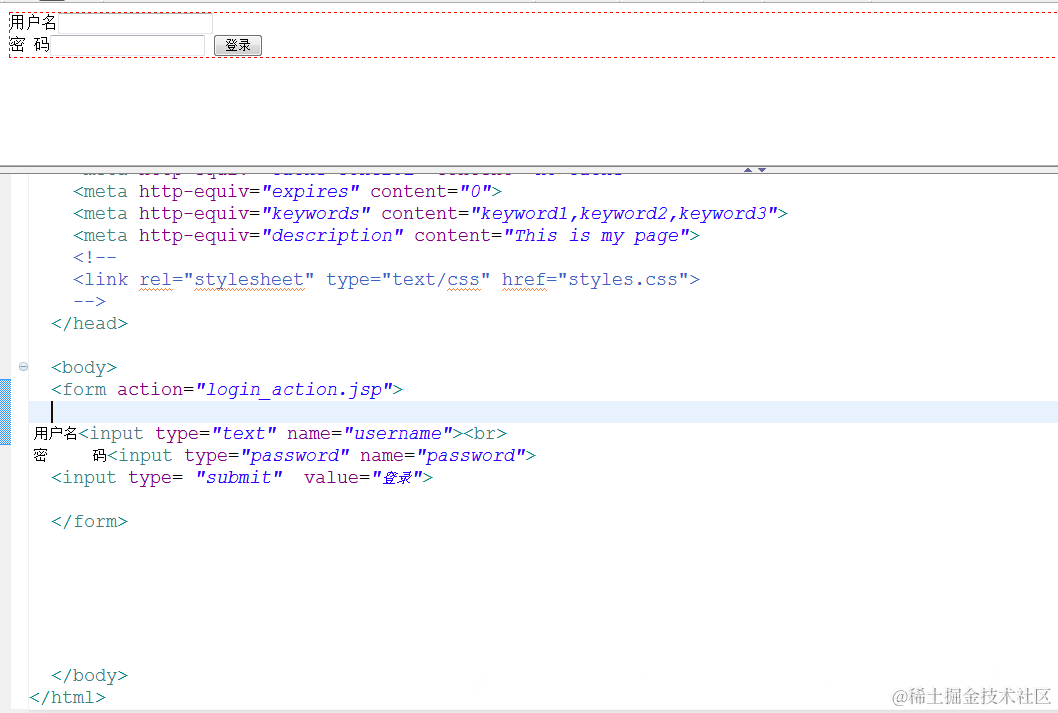The width and height of the screenshot is (1058, 713).
Task: Click the 密码 password input field in preview
Action: (128, 45)
